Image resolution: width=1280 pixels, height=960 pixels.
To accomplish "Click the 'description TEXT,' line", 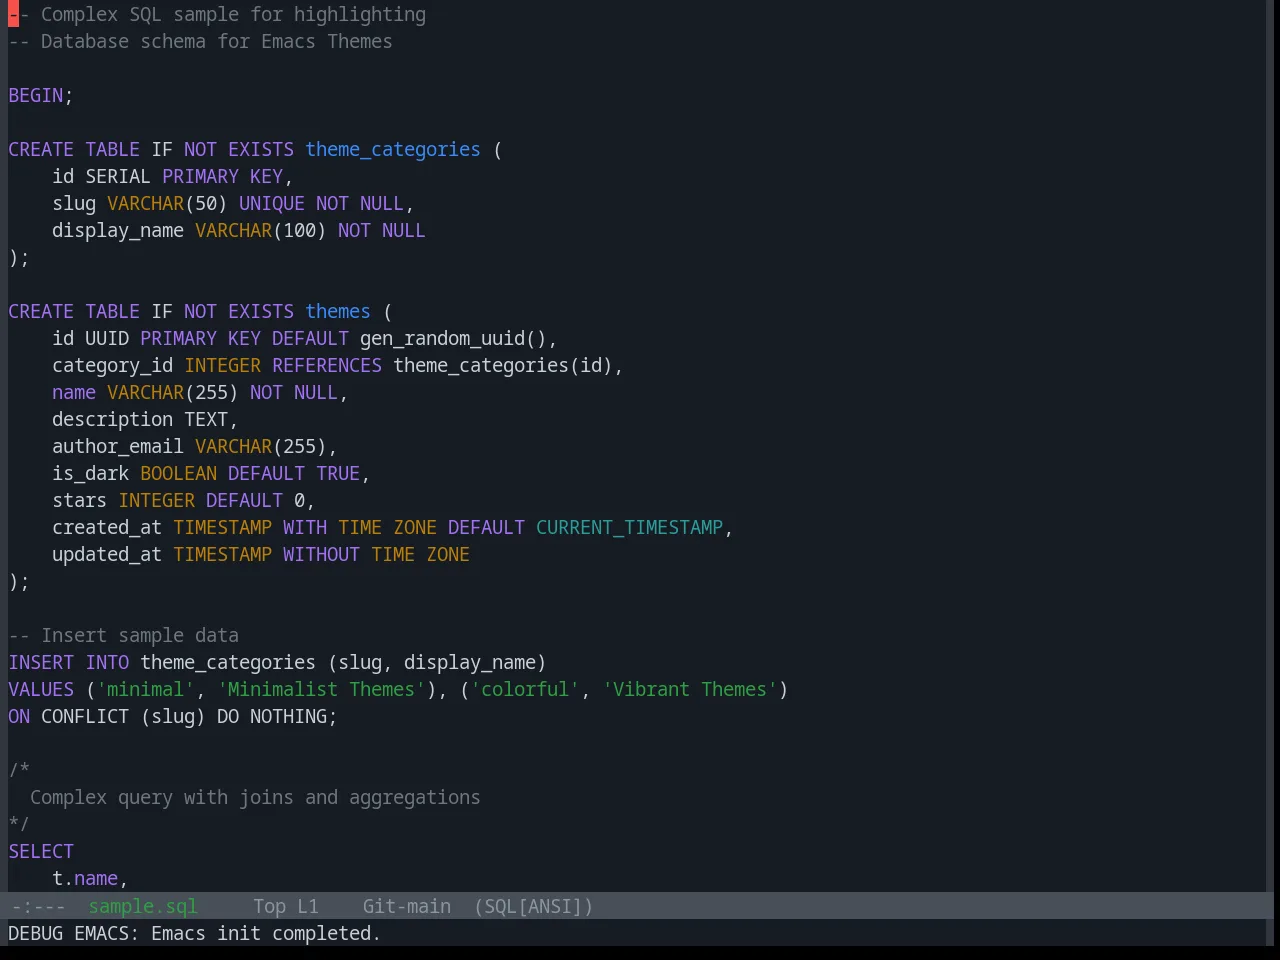I will click(145, 419).
